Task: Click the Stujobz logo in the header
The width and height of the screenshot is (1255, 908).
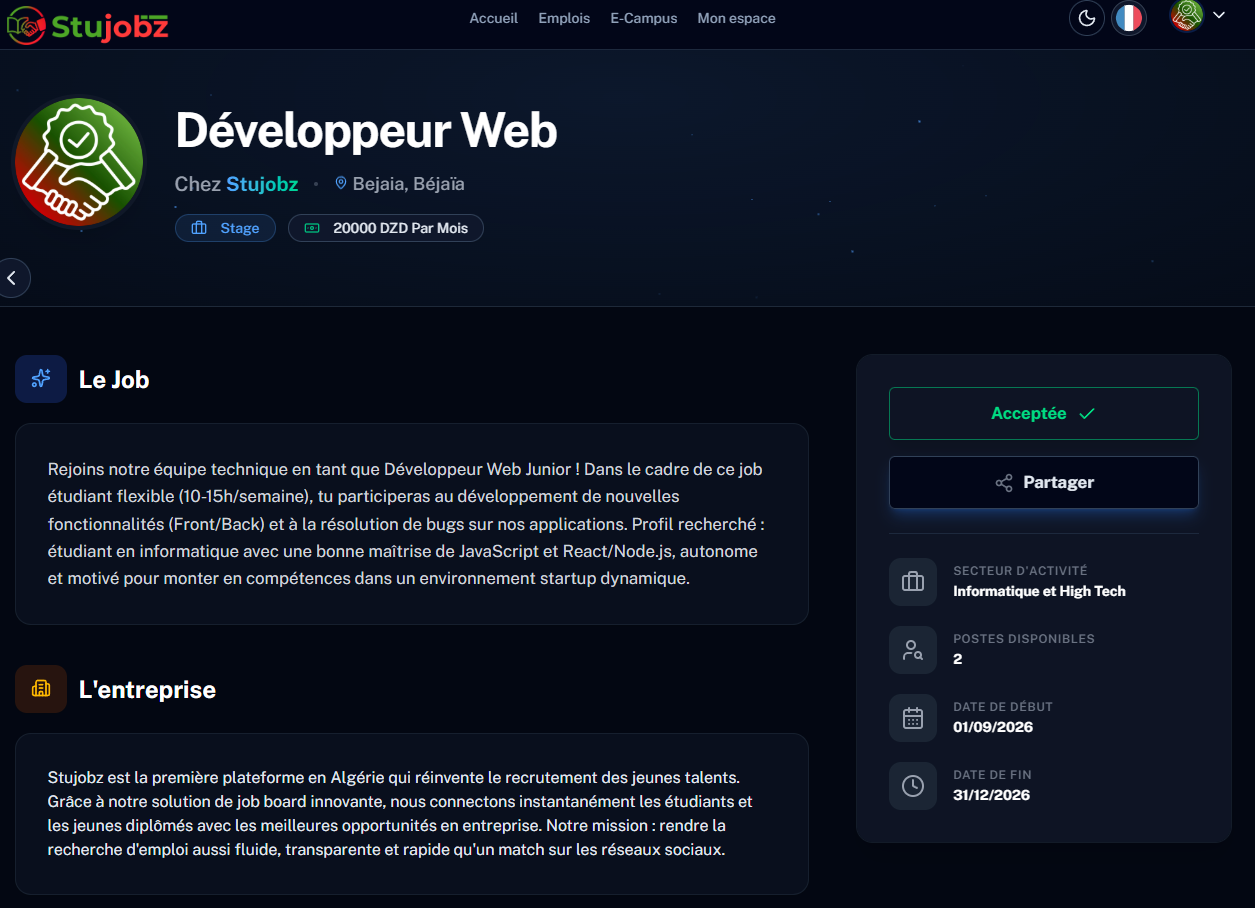Action: (x=88, y=22)
